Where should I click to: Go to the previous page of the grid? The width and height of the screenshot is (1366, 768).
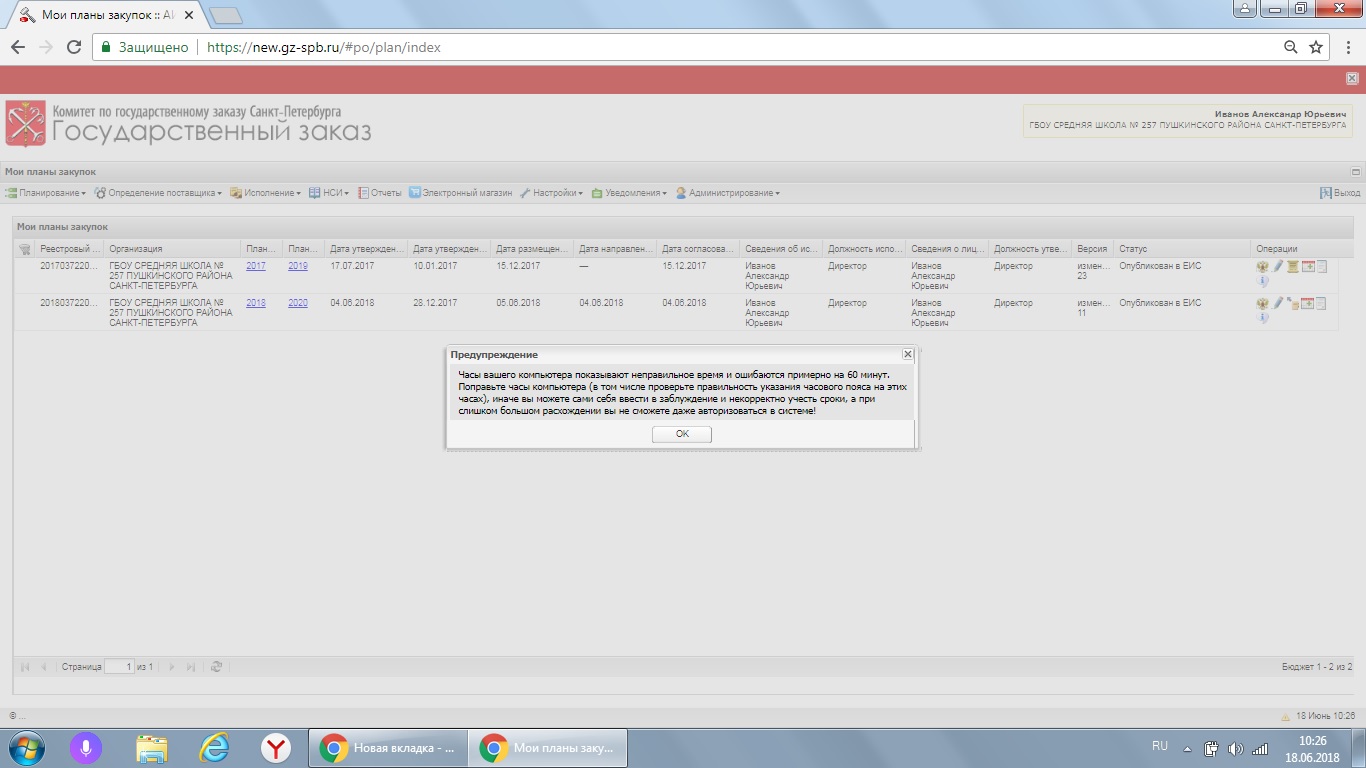pos(43,667)
